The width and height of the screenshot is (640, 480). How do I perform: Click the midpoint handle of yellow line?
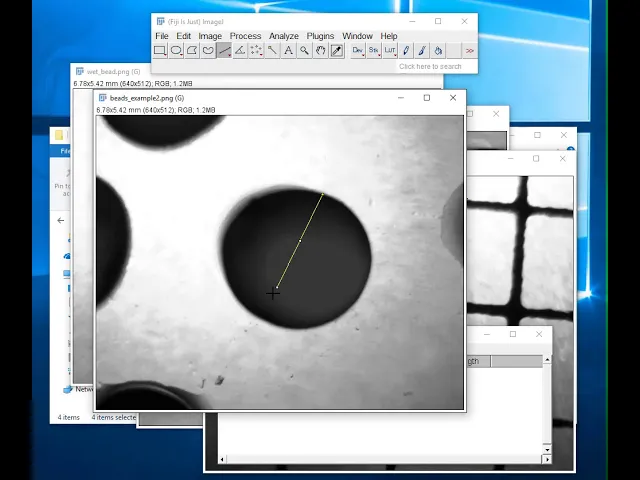[x=300, y=241]
